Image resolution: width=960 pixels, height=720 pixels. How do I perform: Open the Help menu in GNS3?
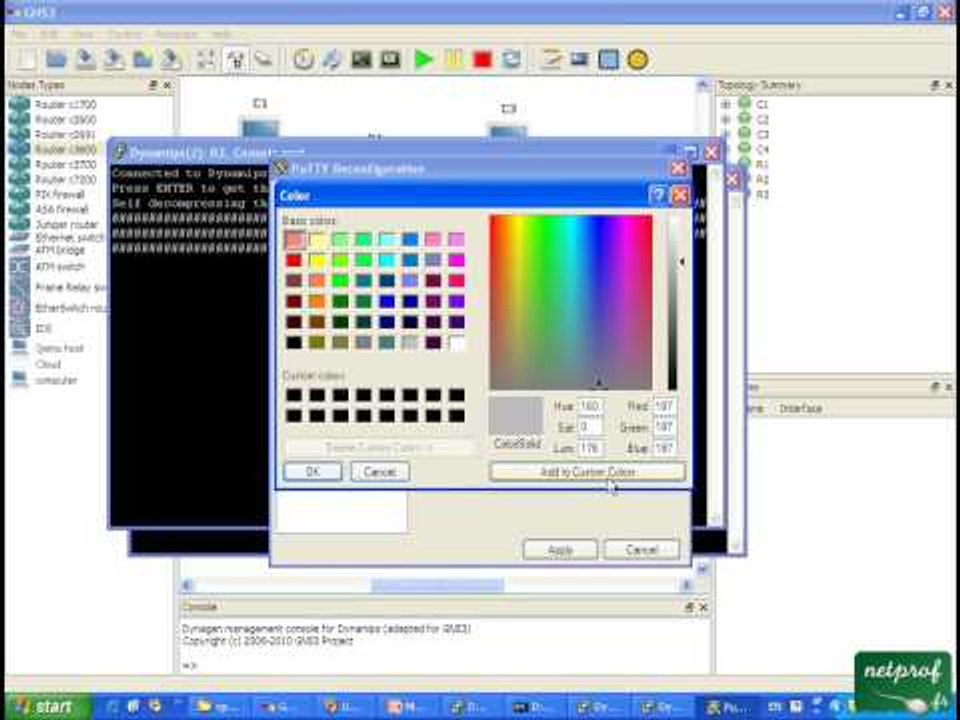(222, 34)
